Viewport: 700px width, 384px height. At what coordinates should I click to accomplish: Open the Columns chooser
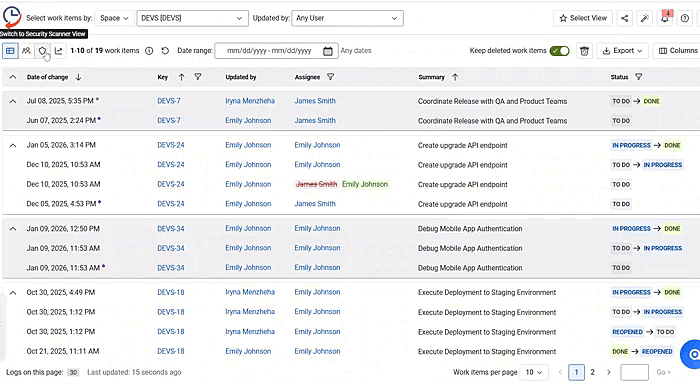tap(677, 51)
